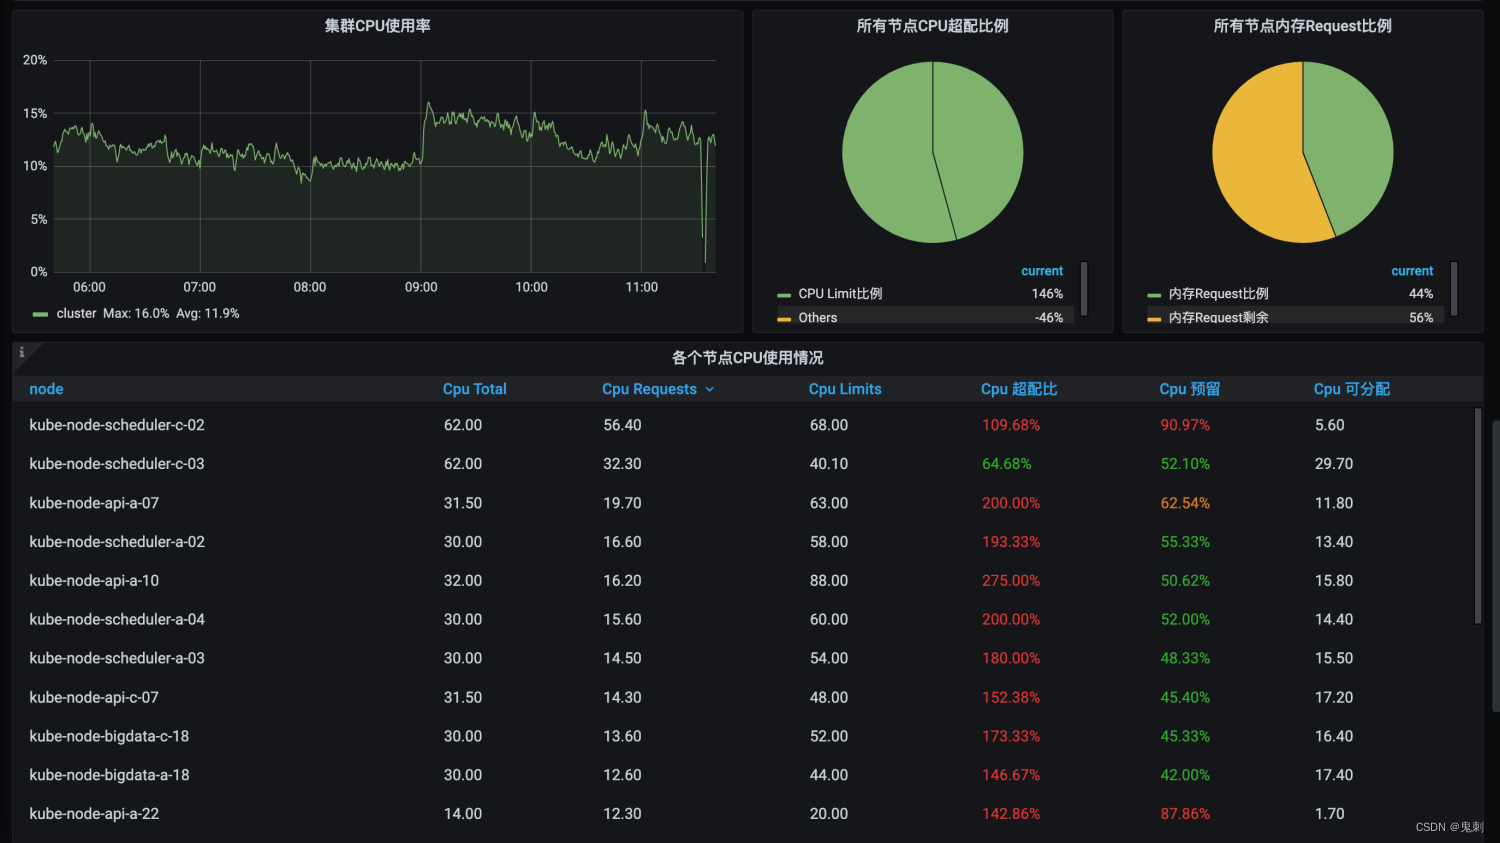
Task: Click the 109.68% 超配比 cell
Action: 1011,425
